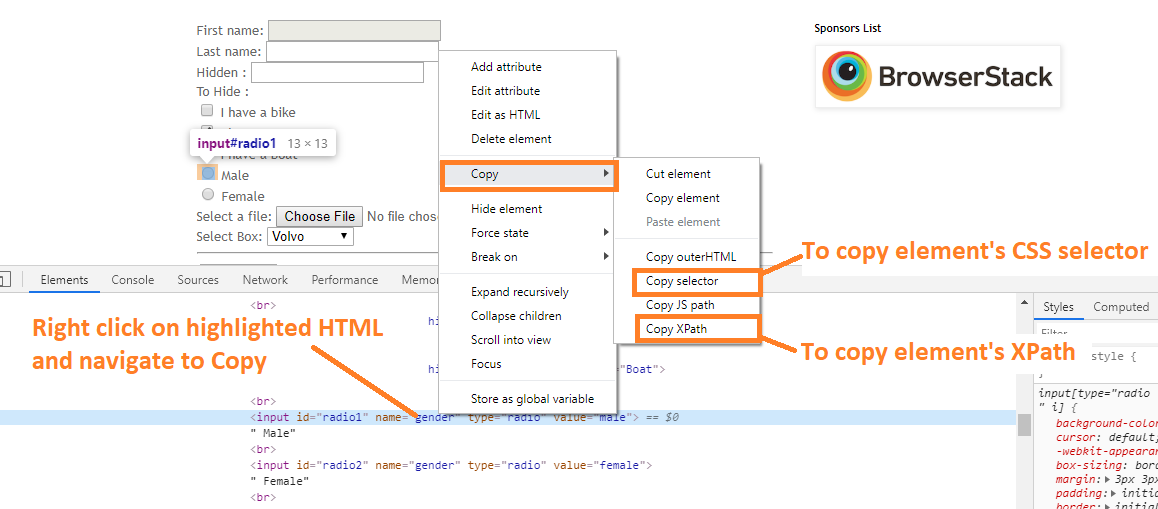Select Hide element menu option
This screenshot has height=509, width=1158.
point(527,209)
